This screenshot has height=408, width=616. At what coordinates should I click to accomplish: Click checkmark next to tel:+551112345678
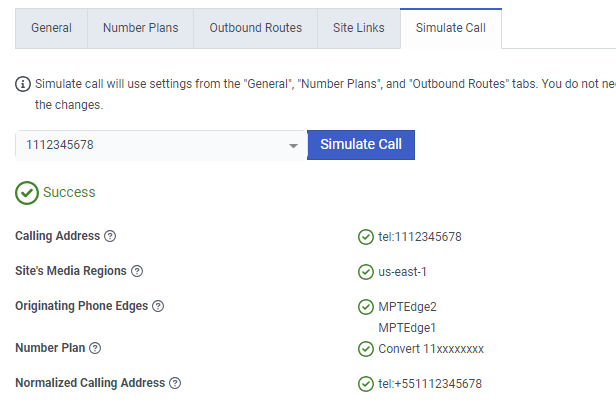(x=366, y=384)
